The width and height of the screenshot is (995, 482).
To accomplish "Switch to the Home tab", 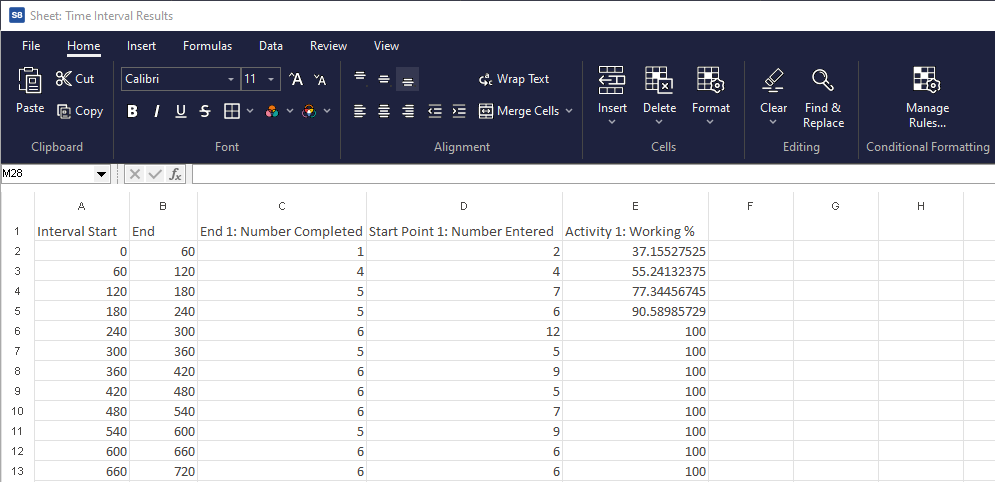I will click(84, 46).
